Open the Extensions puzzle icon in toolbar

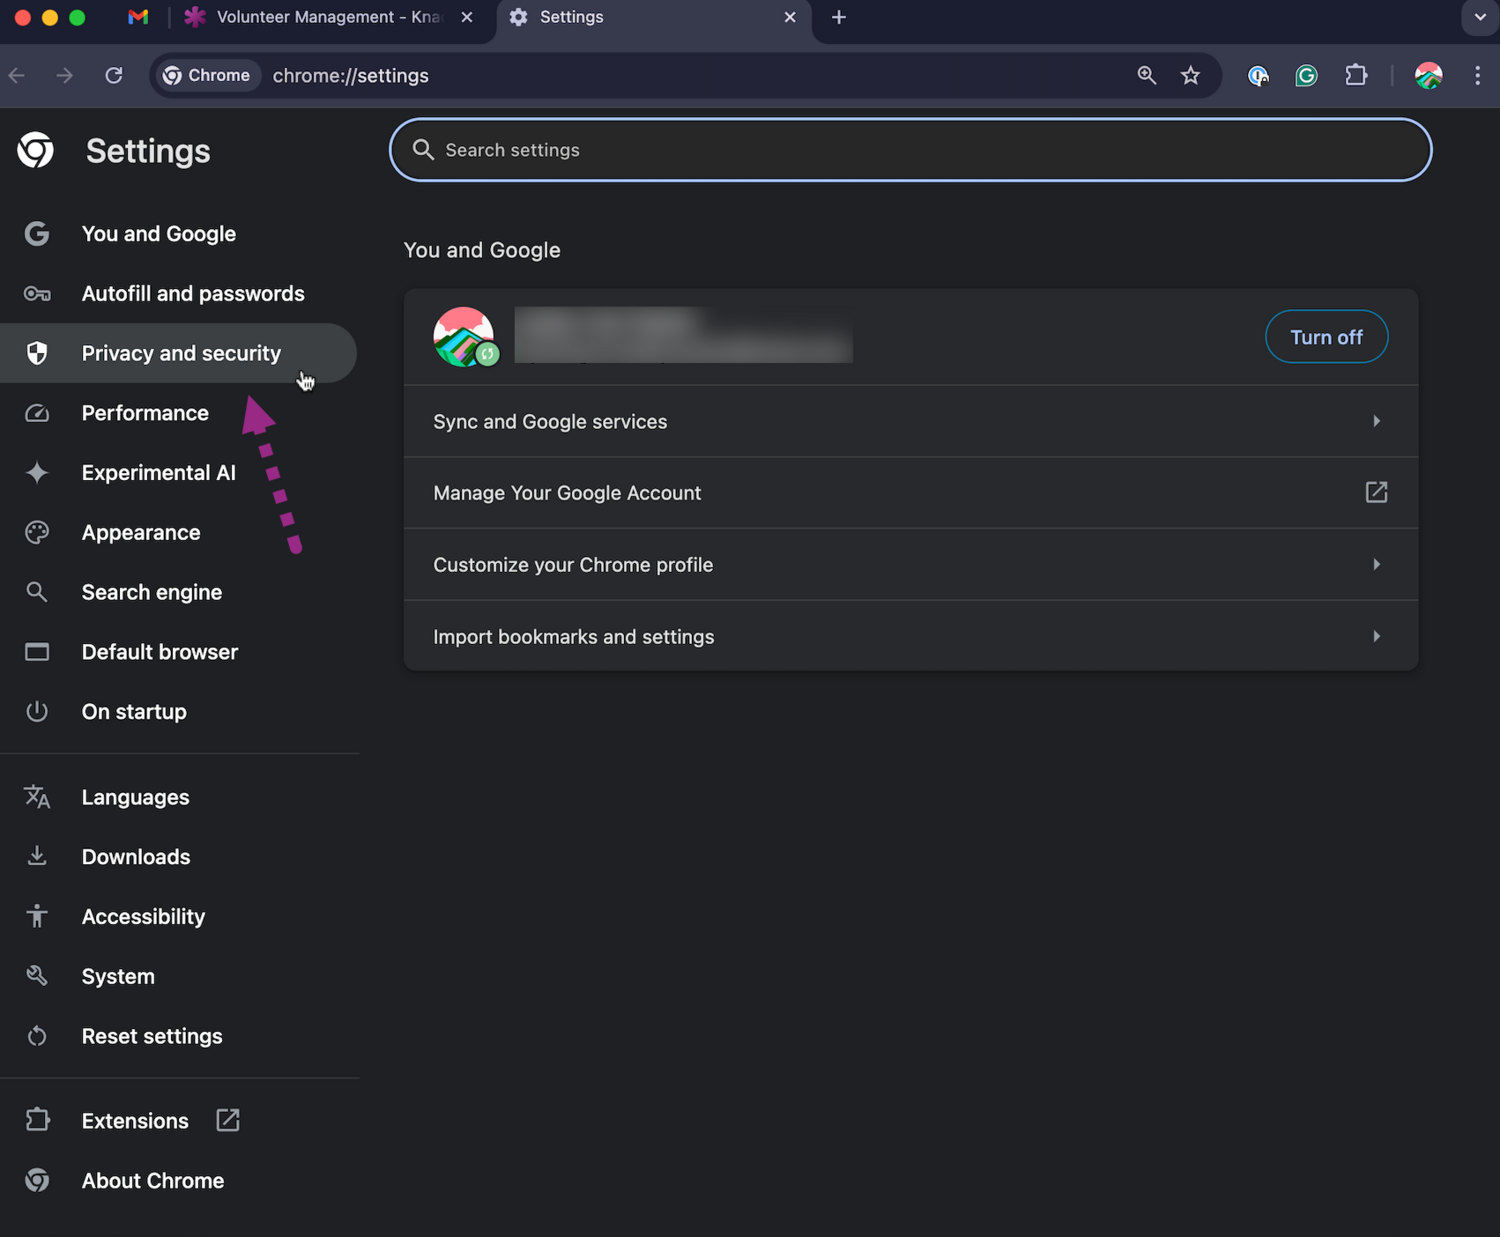[1356, 76]
